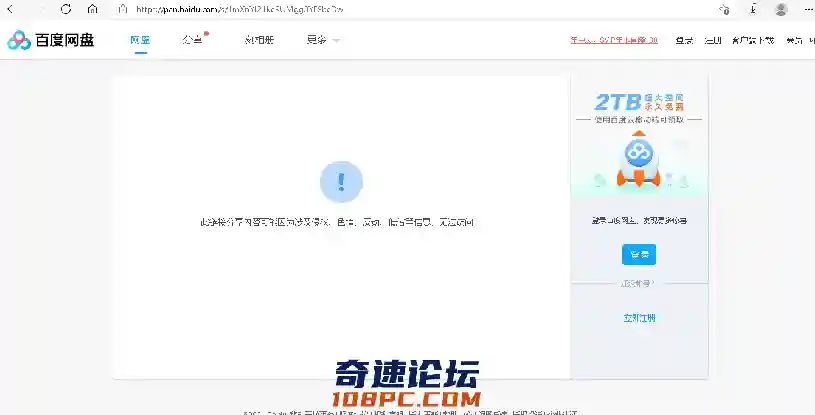Go back using the browser back arrow
815x415 pixels.
point(9,9)
